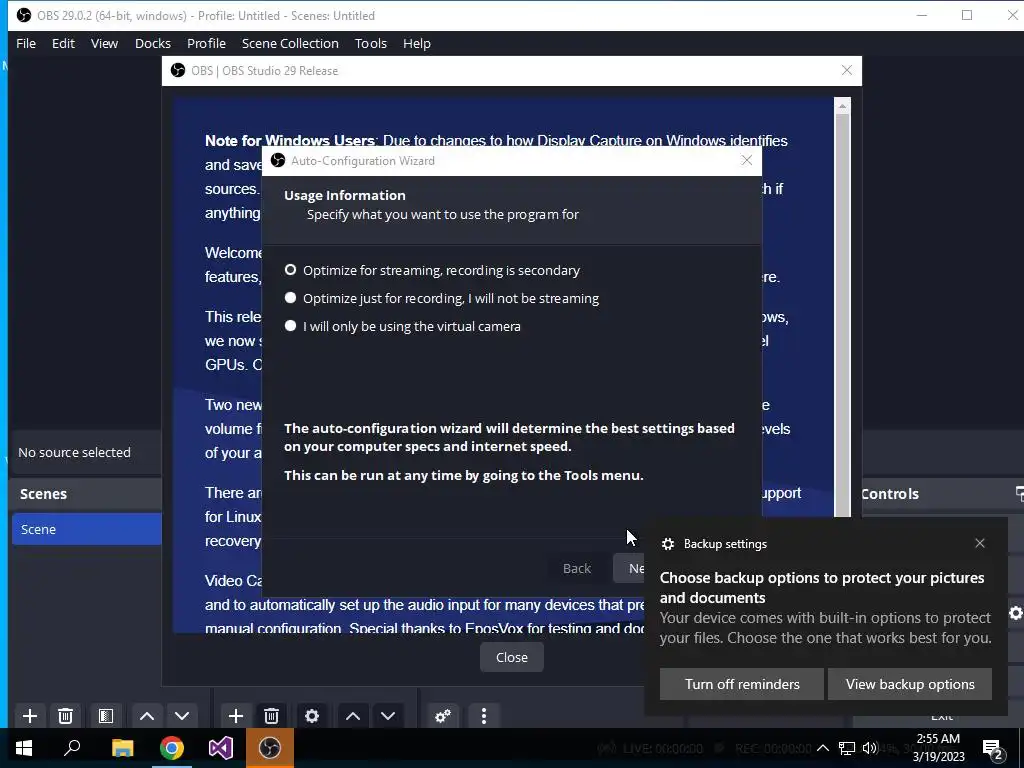The height and width of the screenshot is (768, 1024).
Task: Remove the selected scene with the Scenes trash icon
Action: click(65, 716)
